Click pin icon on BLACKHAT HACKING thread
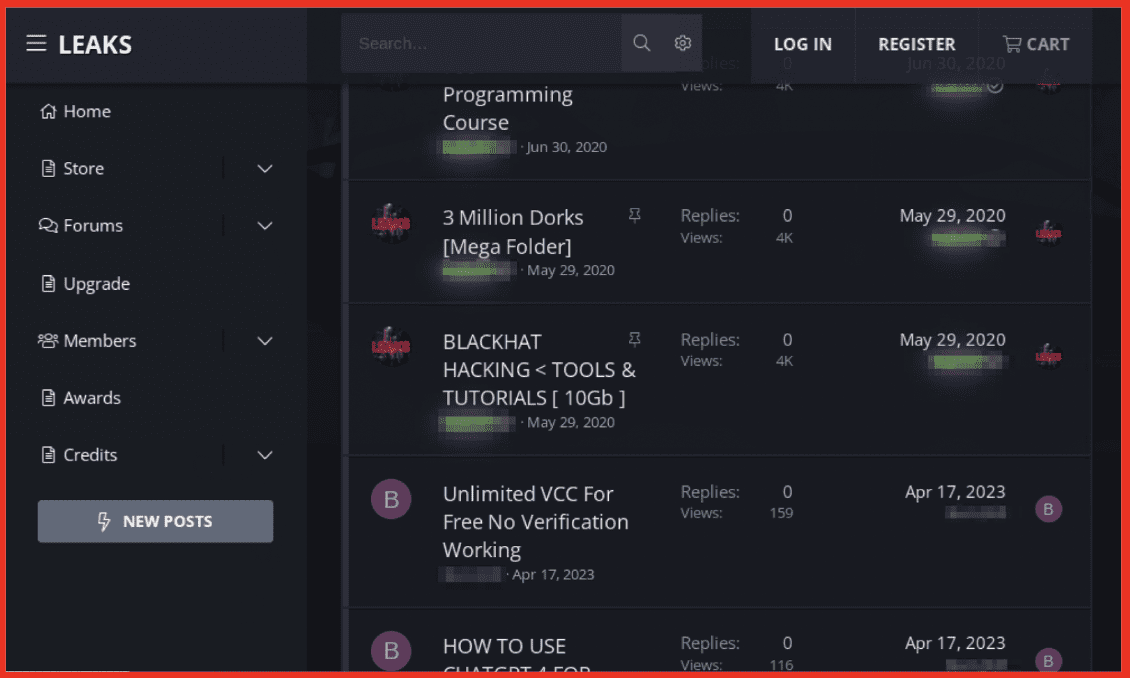Viewport: 1130px width, 678px height. coord(634,339)
